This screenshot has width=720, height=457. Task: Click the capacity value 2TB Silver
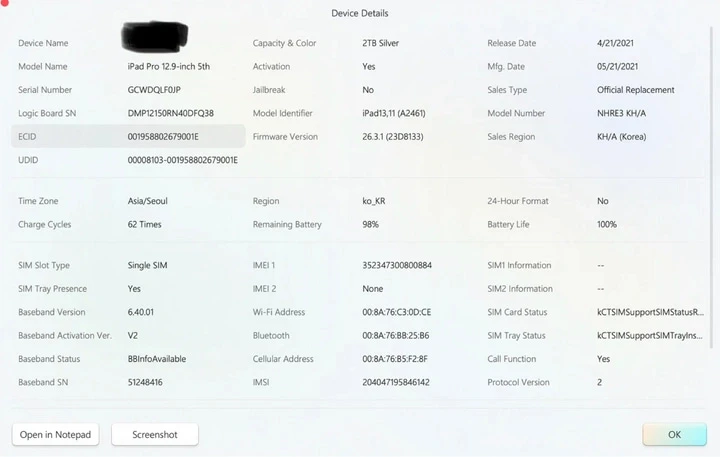[x=380, y=43]
